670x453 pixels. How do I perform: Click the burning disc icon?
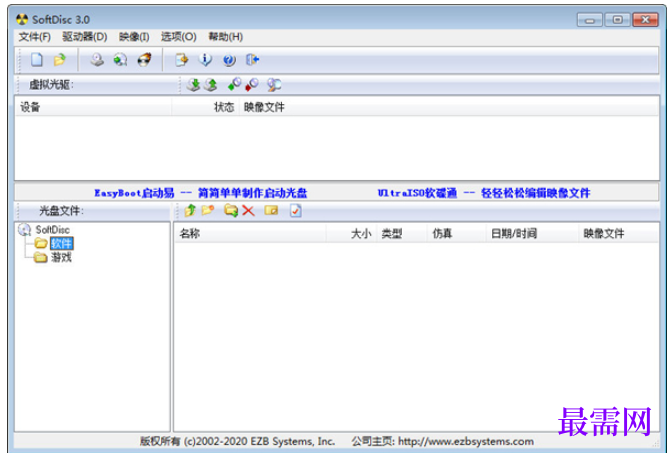[144, 59]
